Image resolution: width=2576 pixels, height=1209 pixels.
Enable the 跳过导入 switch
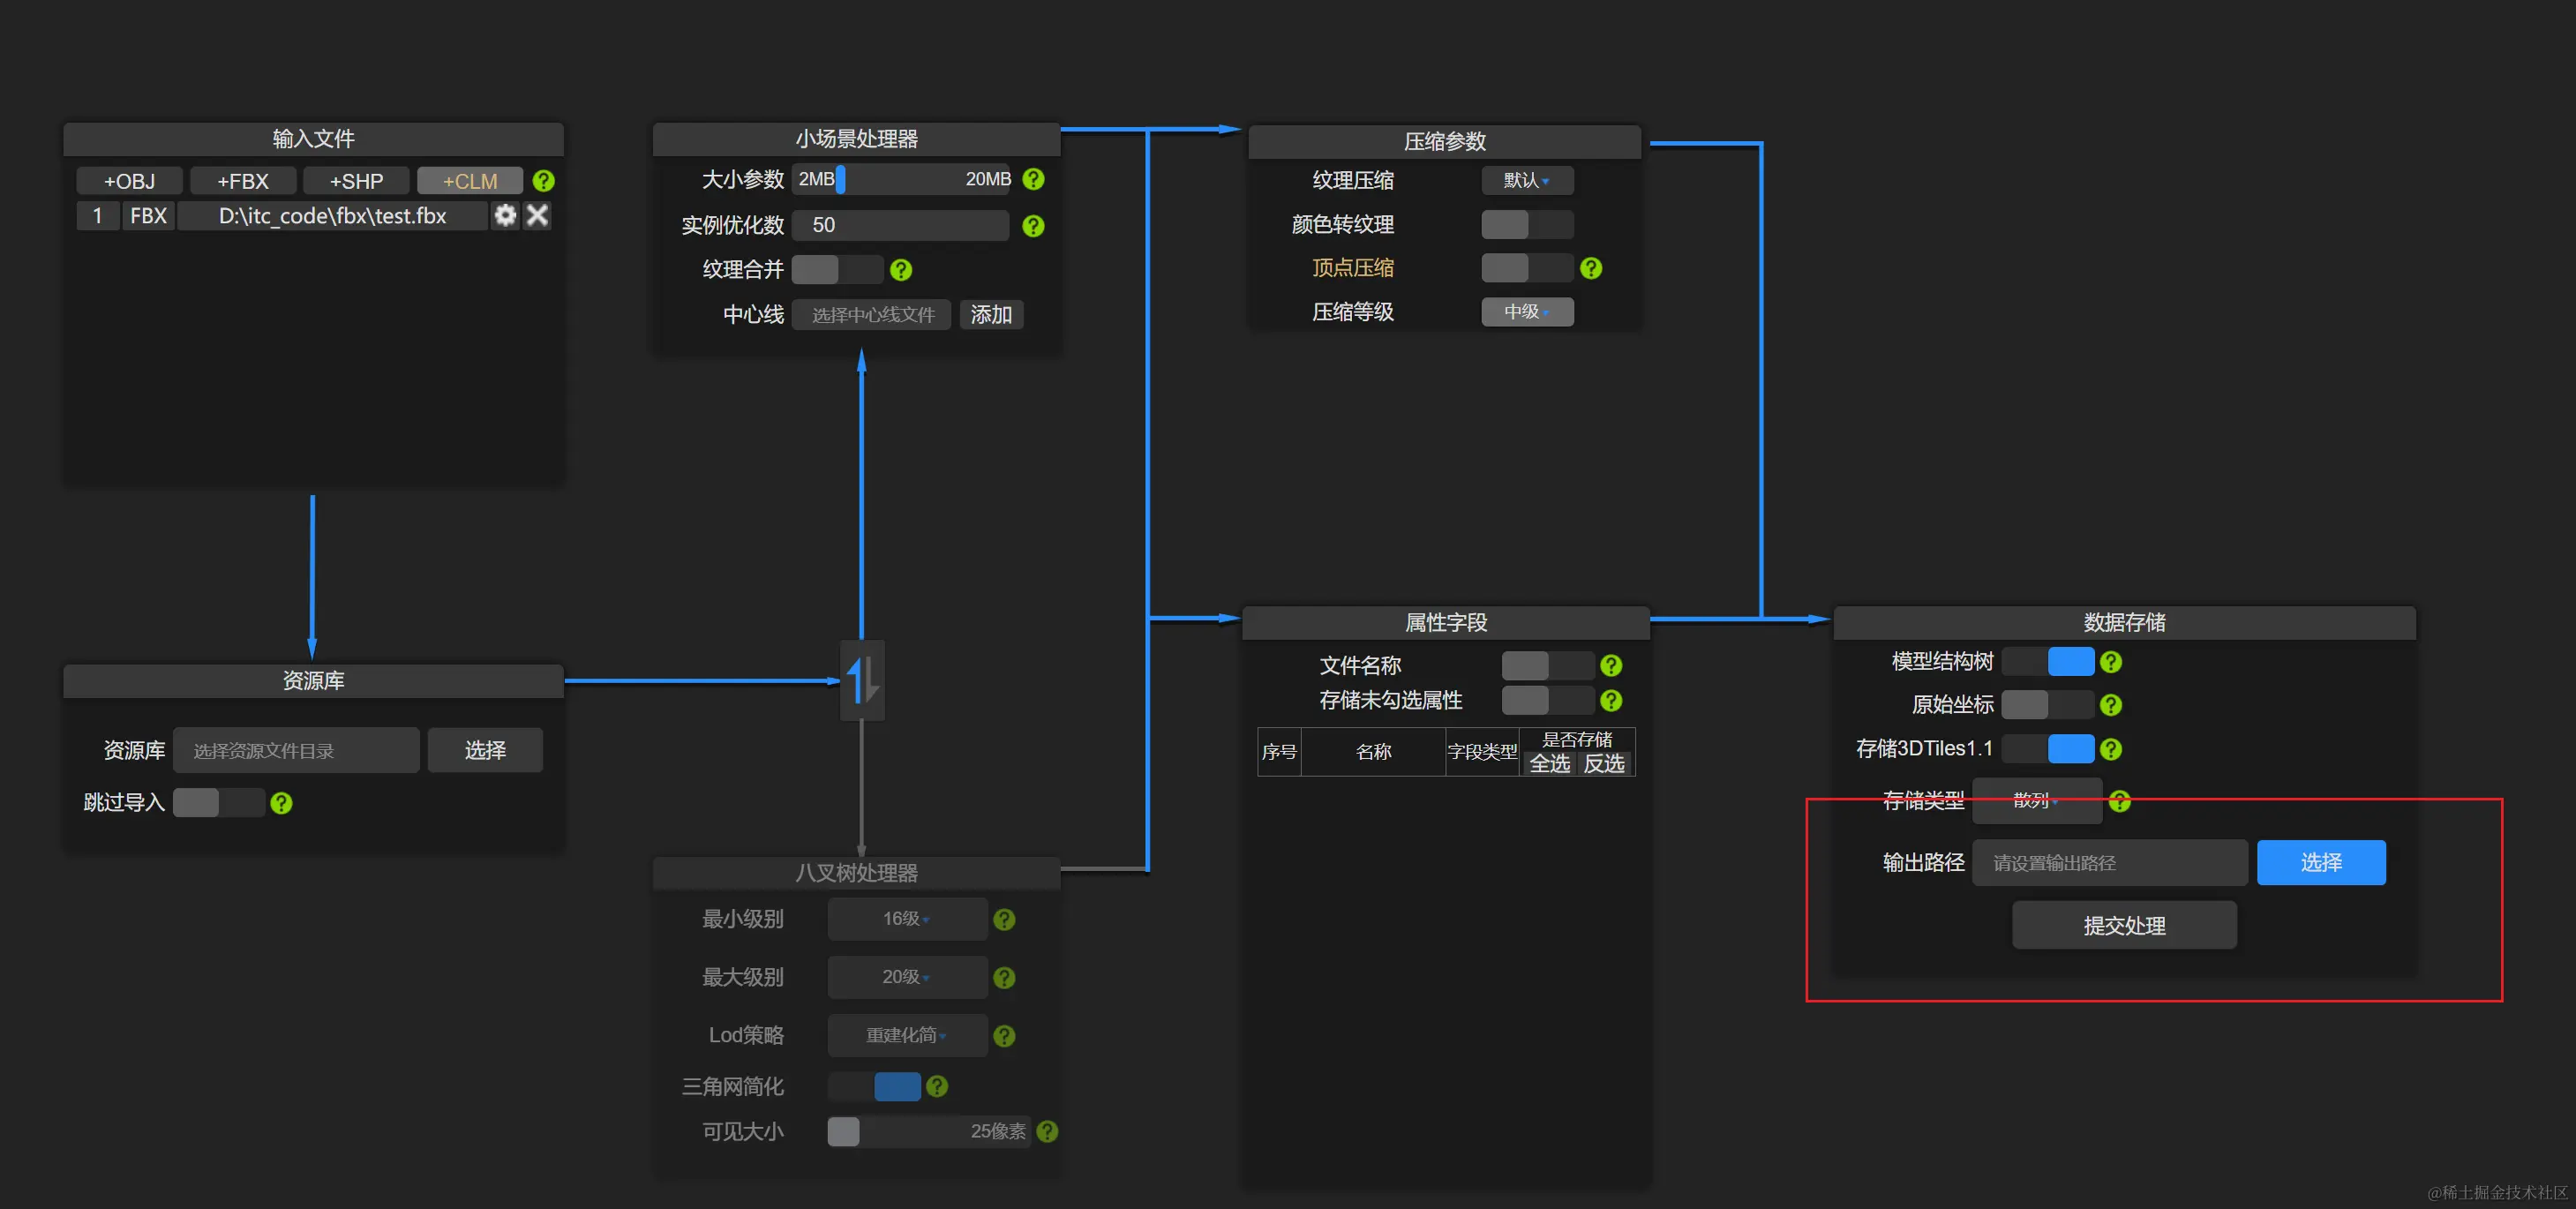coord(218,803)
